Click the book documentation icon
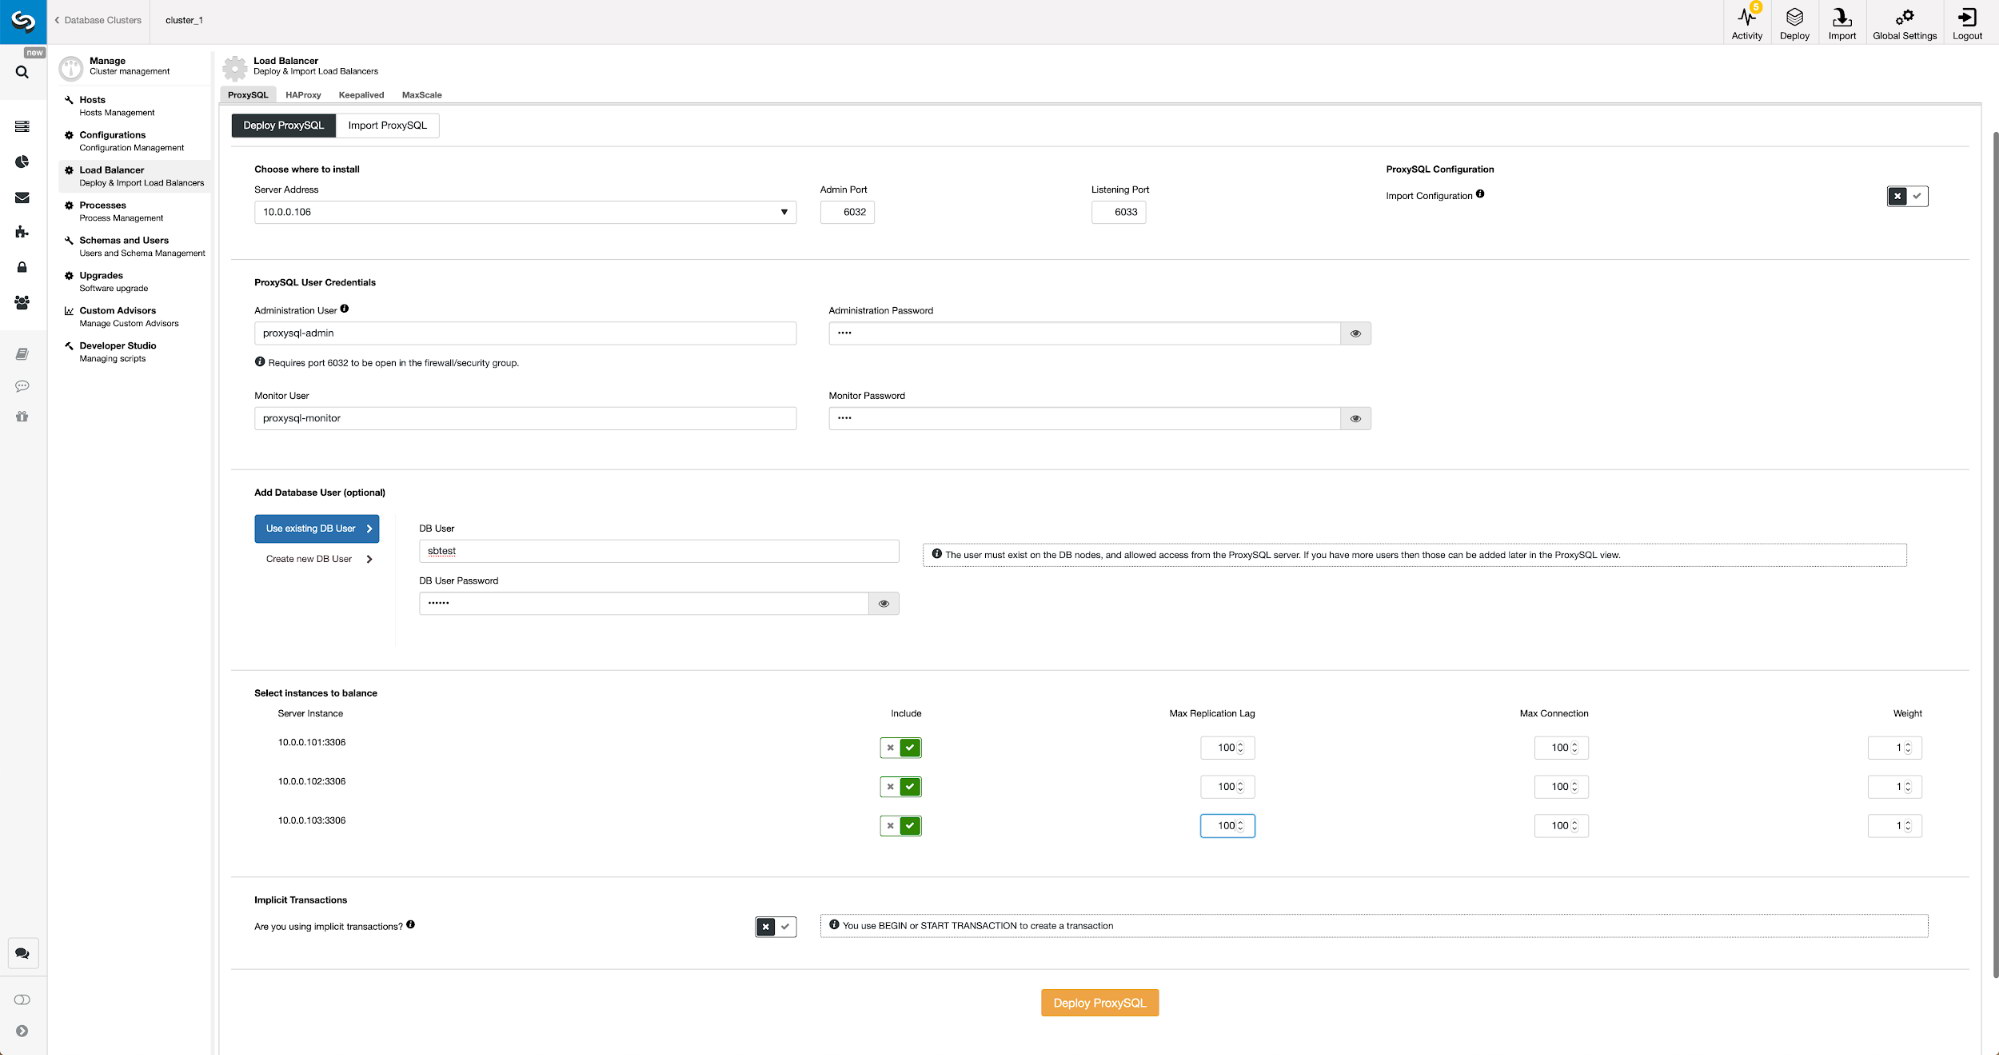Screen dimensions: 1999x1055 [22, 354]
